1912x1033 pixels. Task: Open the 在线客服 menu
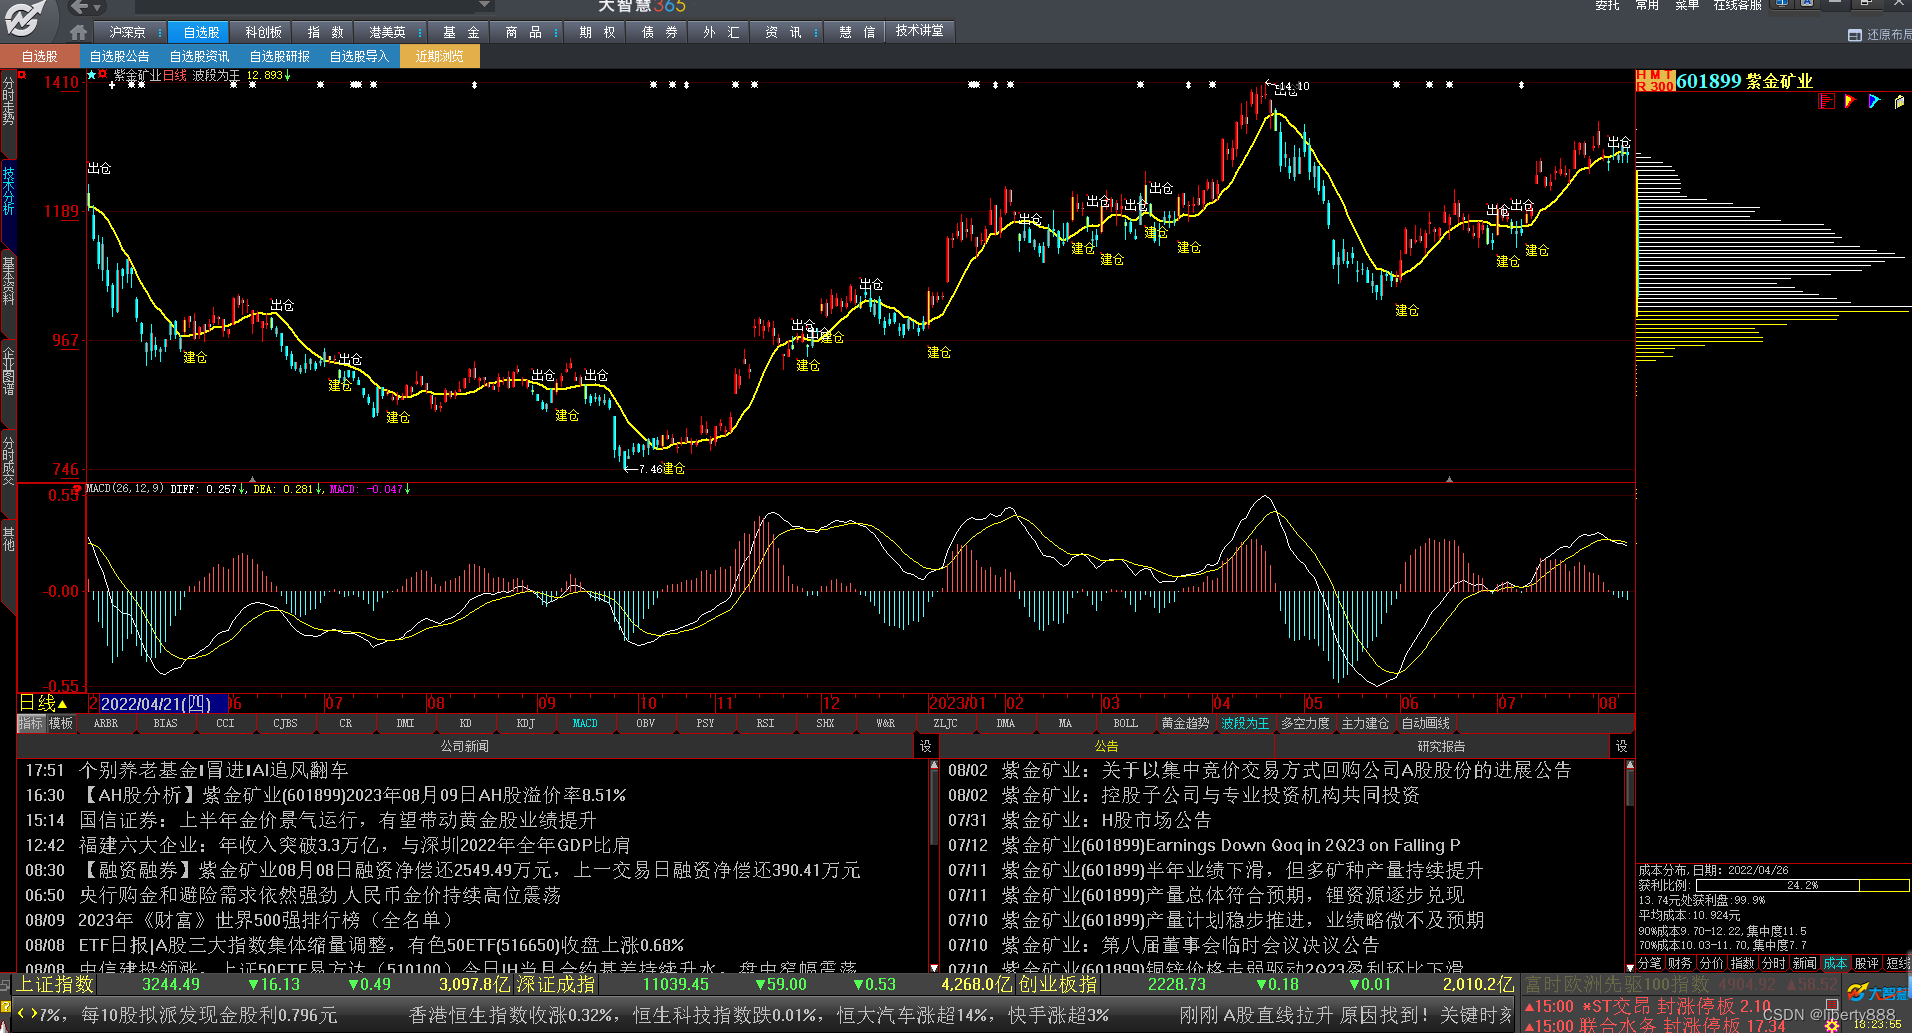pyautogui.click(x=1737, y=5)
